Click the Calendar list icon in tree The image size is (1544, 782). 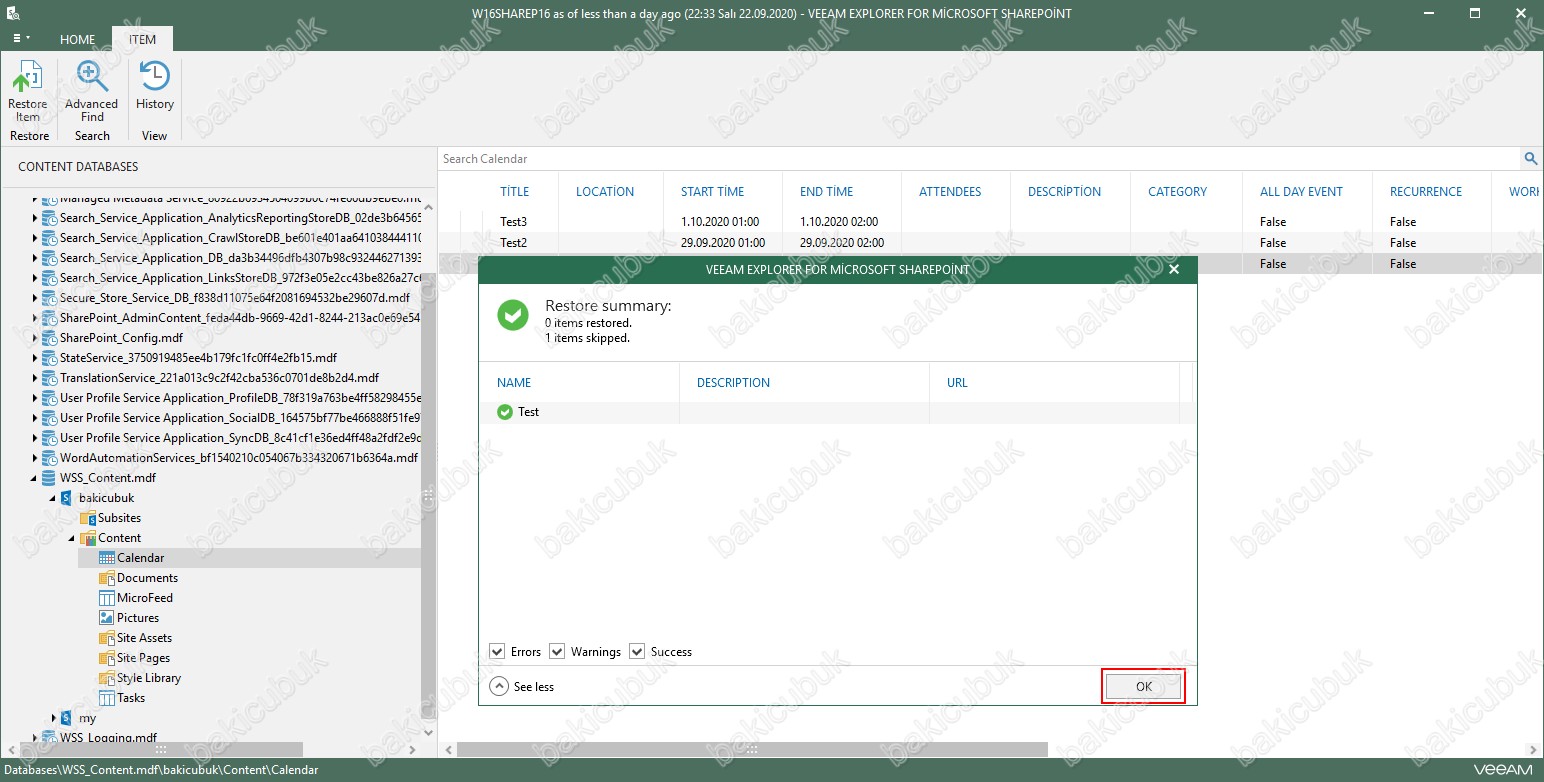(x=107, y=558)
